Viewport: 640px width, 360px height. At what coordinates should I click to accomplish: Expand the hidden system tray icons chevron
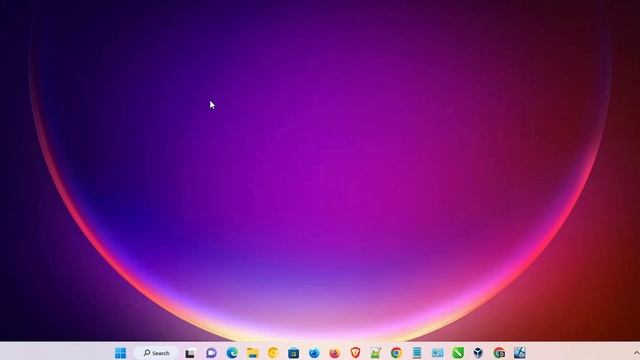pyautogui.click(x=636, y=353)
